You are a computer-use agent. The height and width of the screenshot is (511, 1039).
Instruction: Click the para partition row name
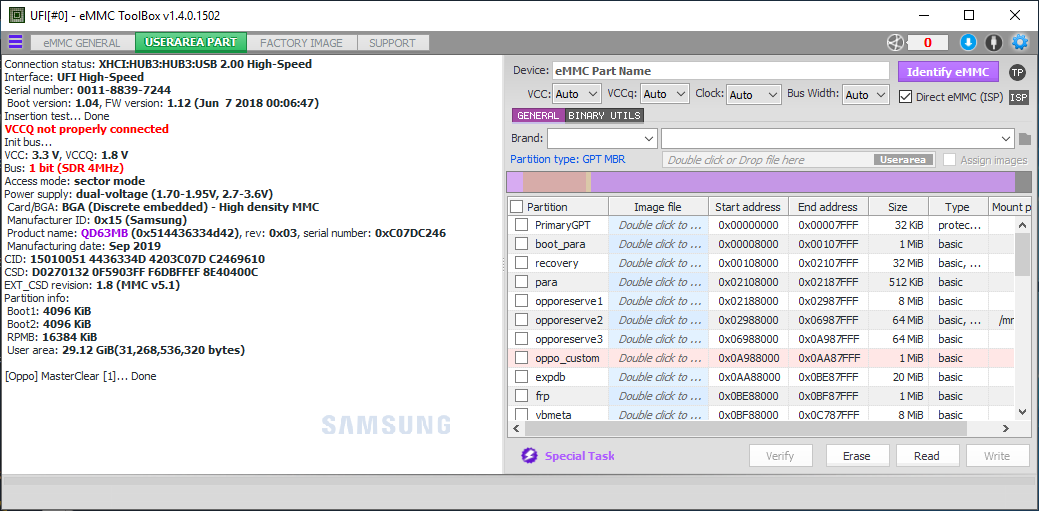[x=546, y=282]
